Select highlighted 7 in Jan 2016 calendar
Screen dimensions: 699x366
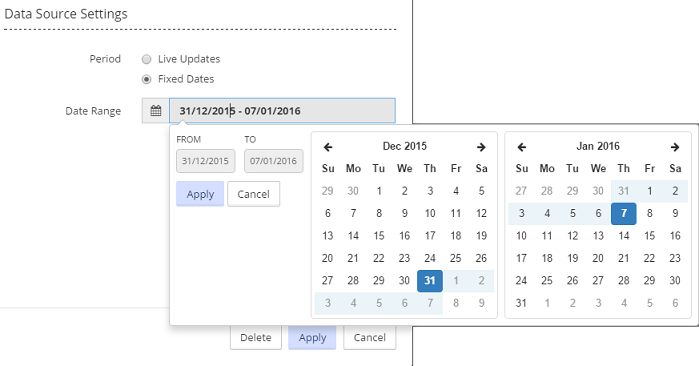click(x=624, y=214)
